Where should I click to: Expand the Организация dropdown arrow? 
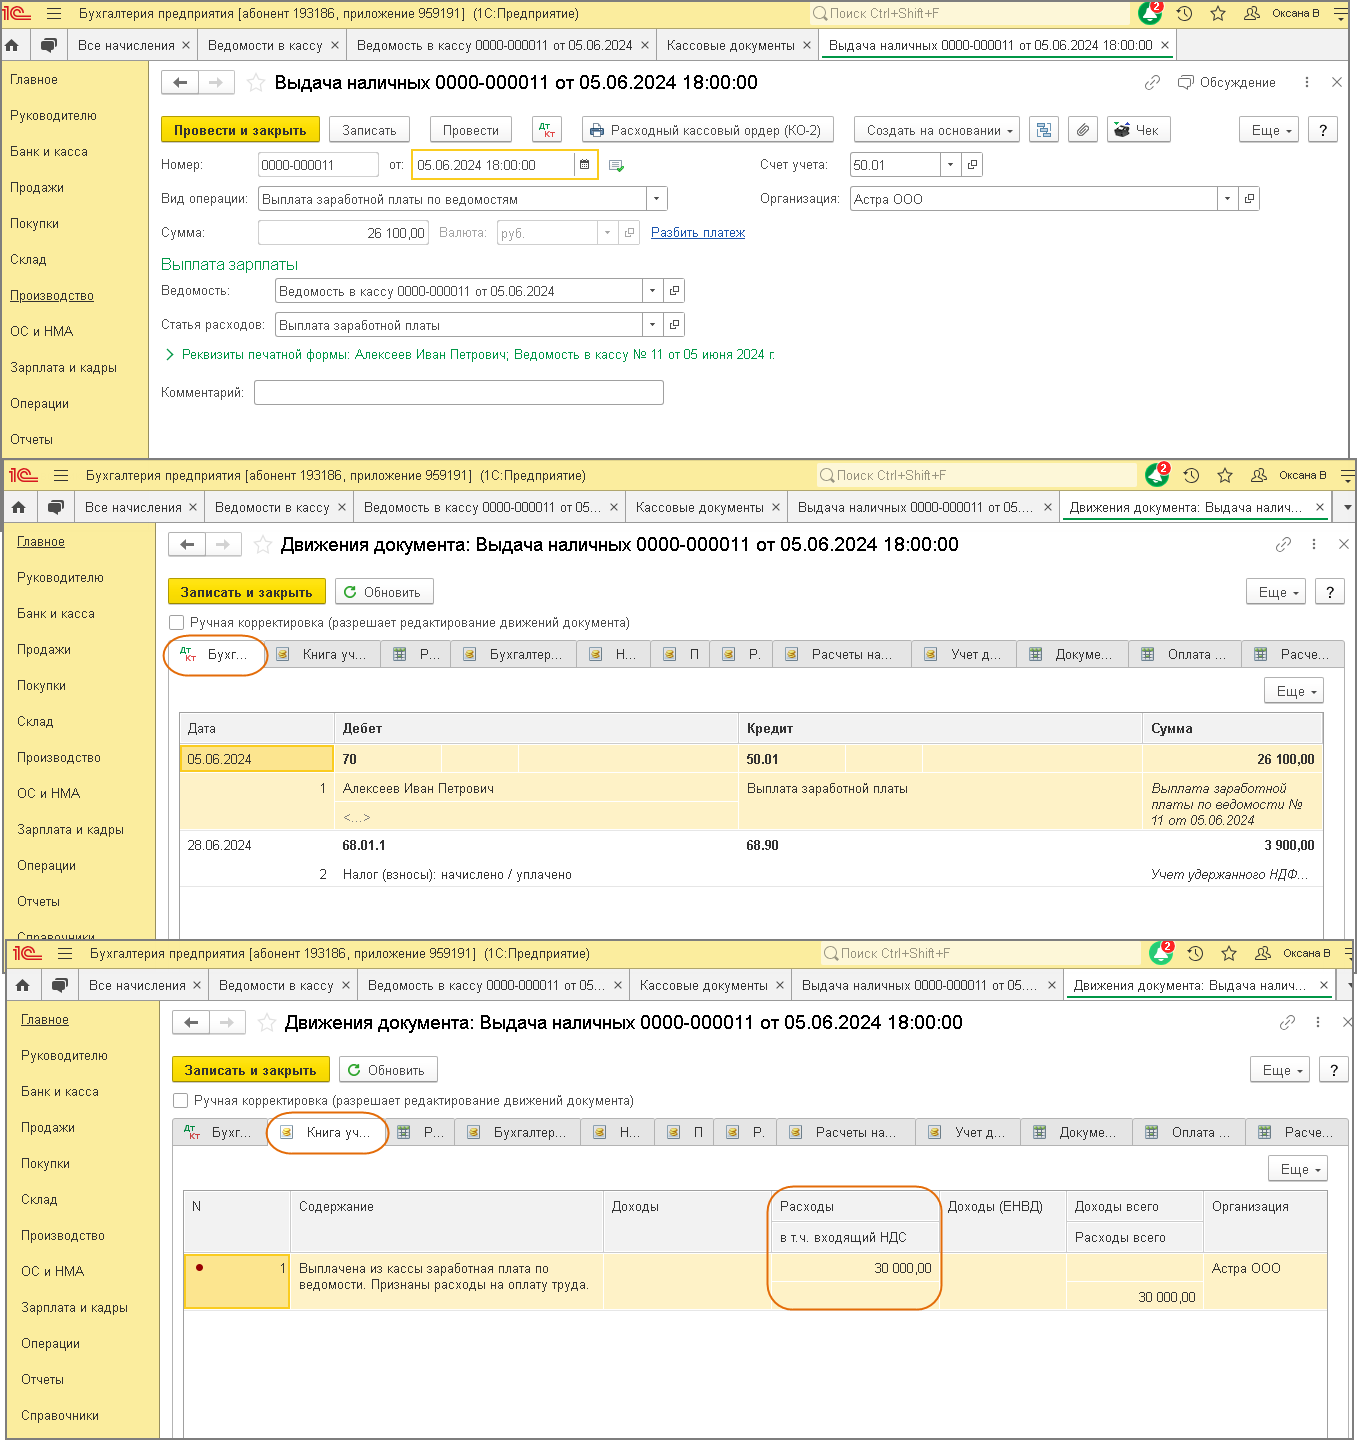coord(1227,199)
